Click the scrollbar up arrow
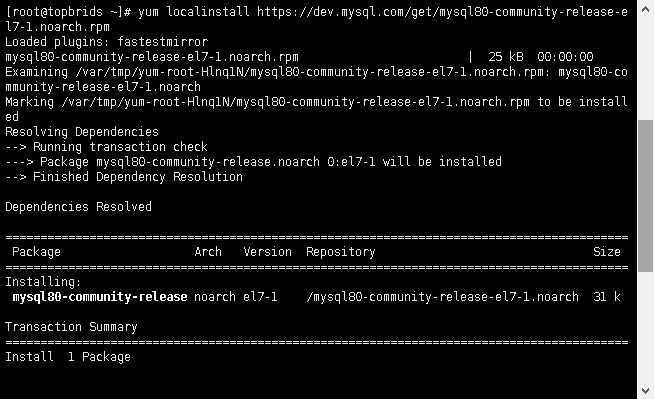654x399 pixels. click(x=645, y=10)
